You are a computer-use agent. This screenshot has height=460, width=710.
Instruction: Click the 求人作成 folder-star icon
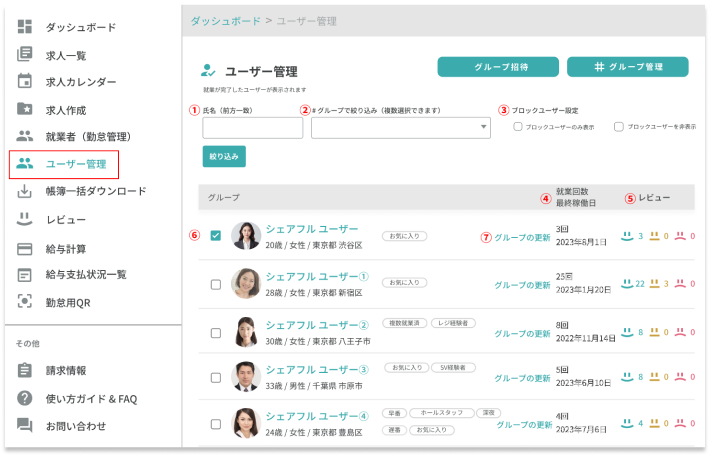click(x=25, y=108)
